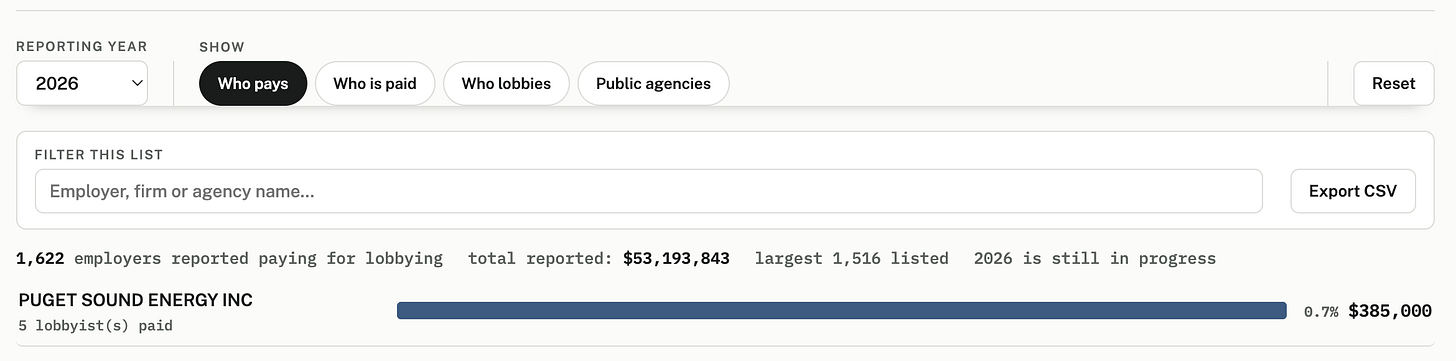
Task: Click the $385,000 amount for Puget Sound Energy
Action: tap(1390, 311)
